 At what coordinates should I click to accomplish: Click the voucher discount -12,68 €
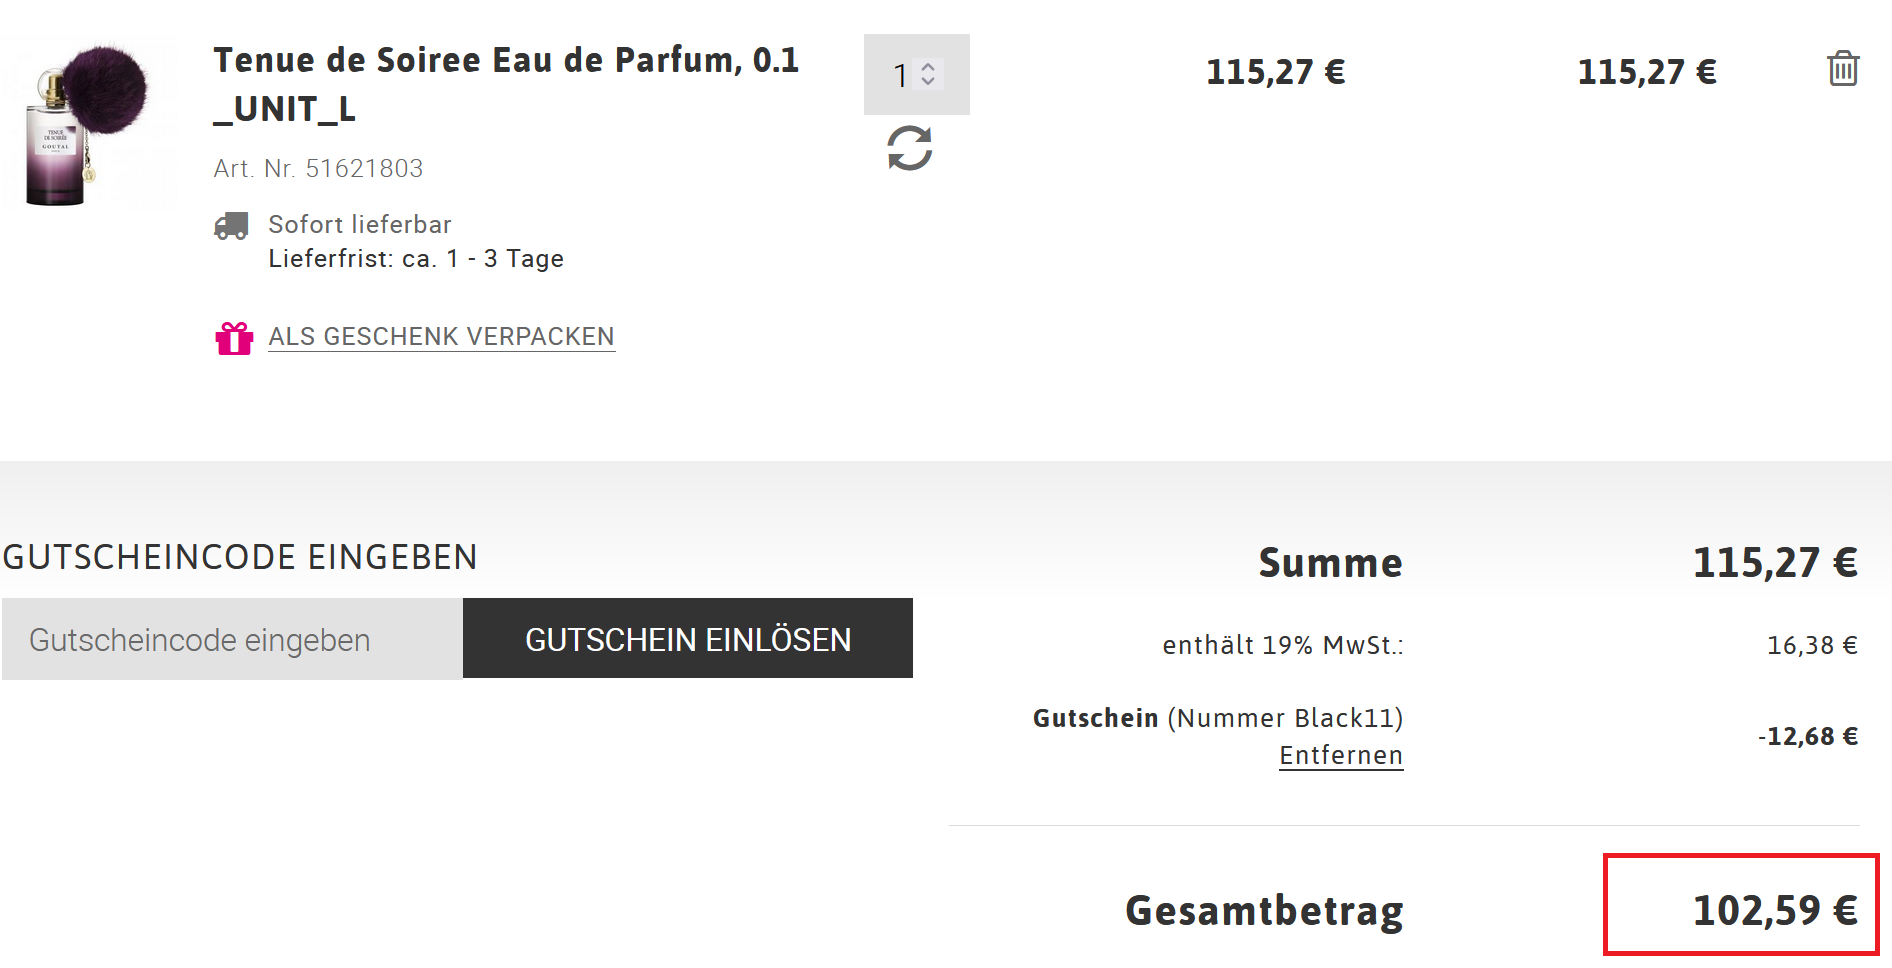pyautogui.click(x=1808, y=737)
